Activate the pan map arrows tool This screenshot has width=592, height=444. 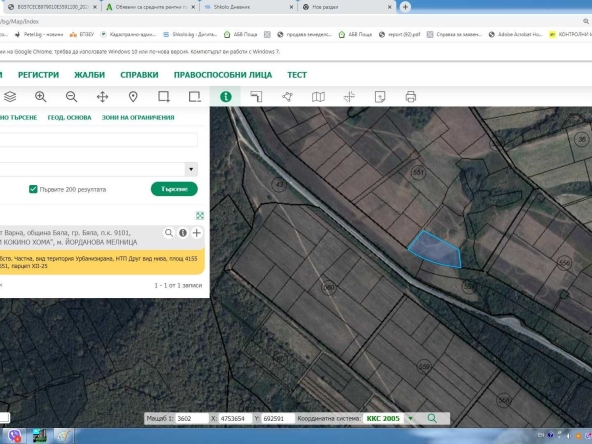click(102, 97)
